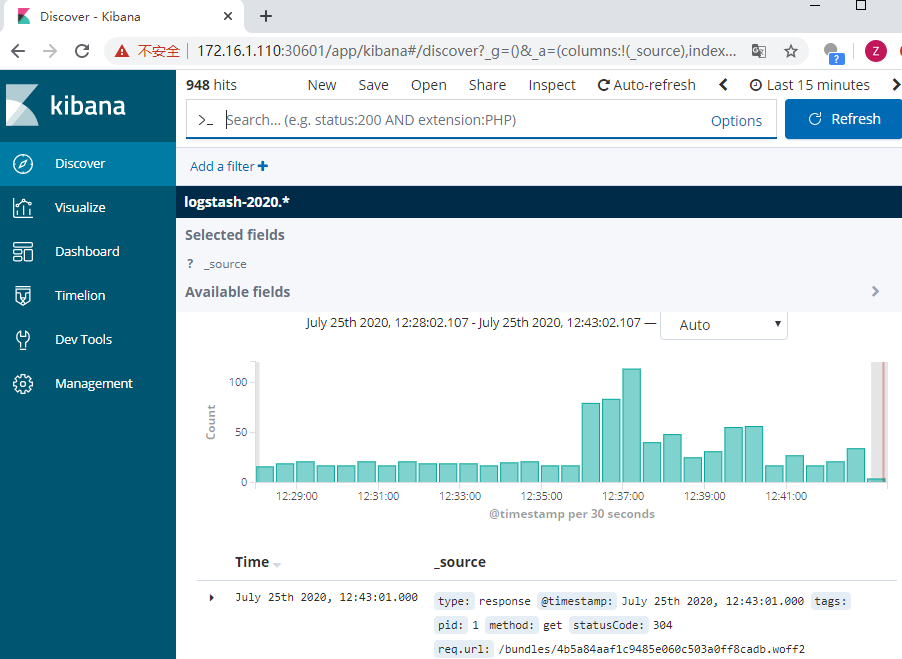Go forward with browser forward arrow
The image size is (902, 659).
coord(50,51)
